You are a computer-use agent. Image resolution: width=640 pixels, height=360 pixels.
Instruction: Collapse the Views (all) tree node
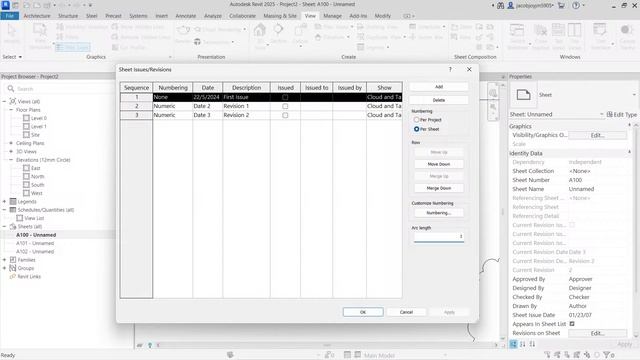click(4, 101)
